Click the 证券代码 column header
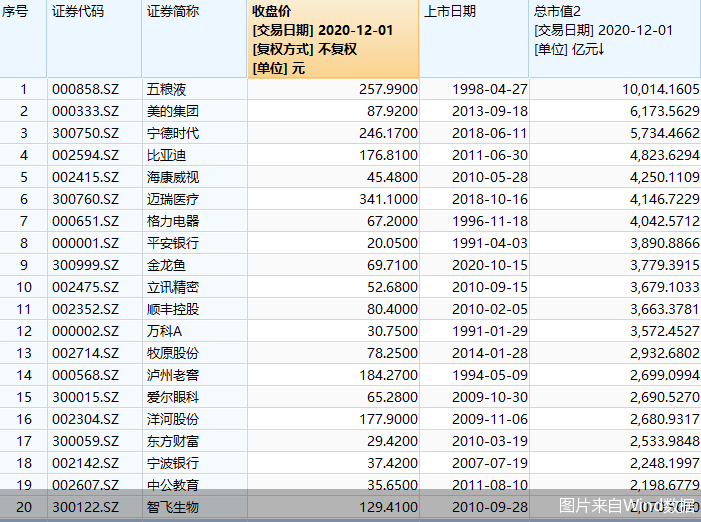The width and height of the screenshot is (701, 522). (94, 39)
